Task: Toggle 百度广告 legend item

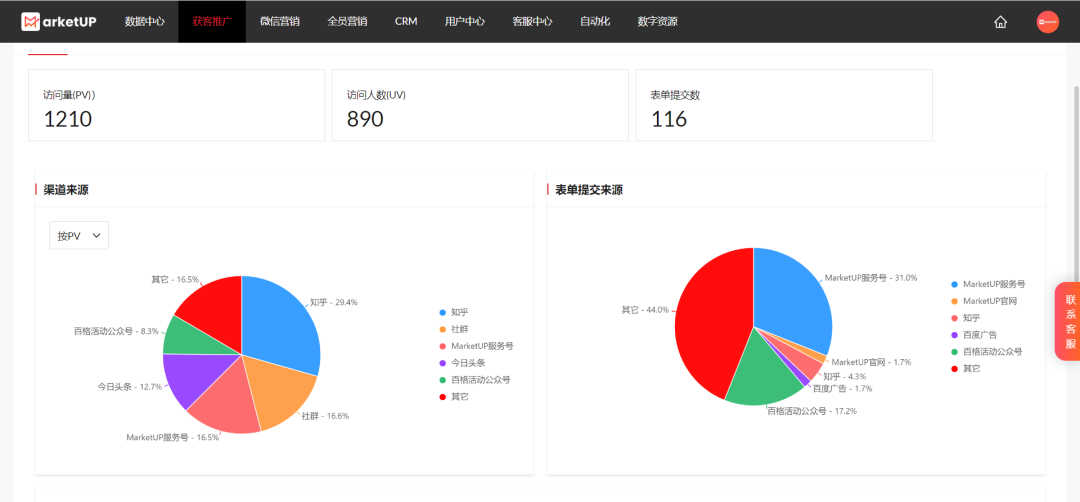Action: click(974, 335)
